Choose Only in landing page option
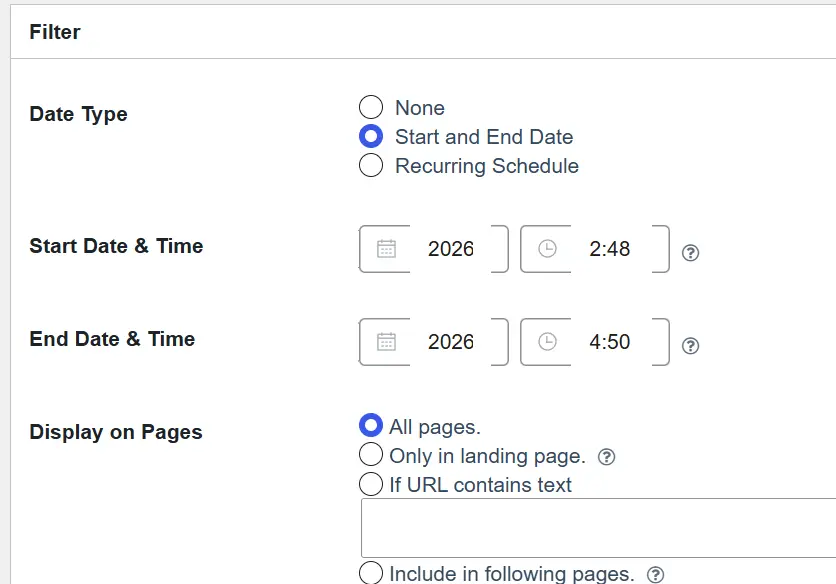This screenshot has height=584, width=836. pyautogui.click(x=371, y=454)
